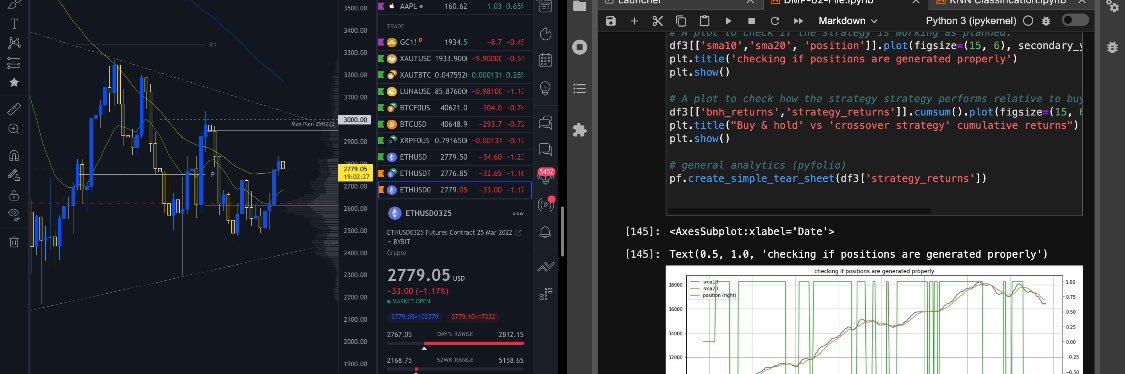Open the ideas lightbulb panel
The width and height of the screenshot is (1125, 374).
pos(545,87)
